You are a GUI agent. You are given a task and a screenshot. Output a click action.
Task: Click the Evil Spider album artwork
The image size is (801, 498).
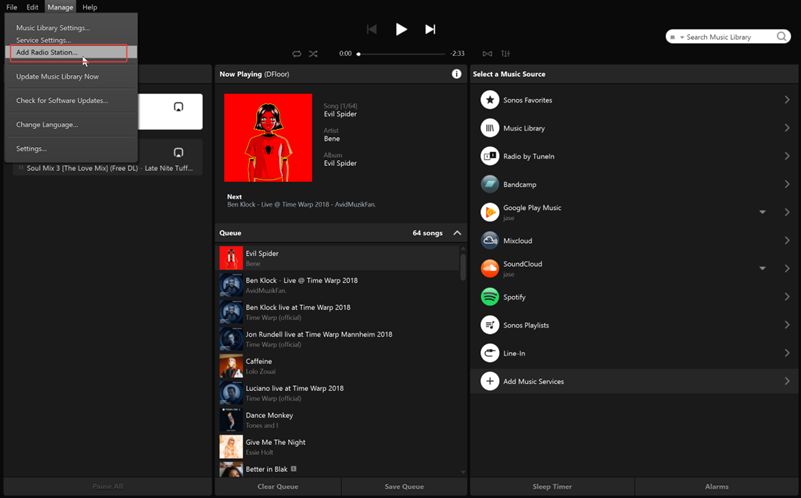tap(268, 137)
